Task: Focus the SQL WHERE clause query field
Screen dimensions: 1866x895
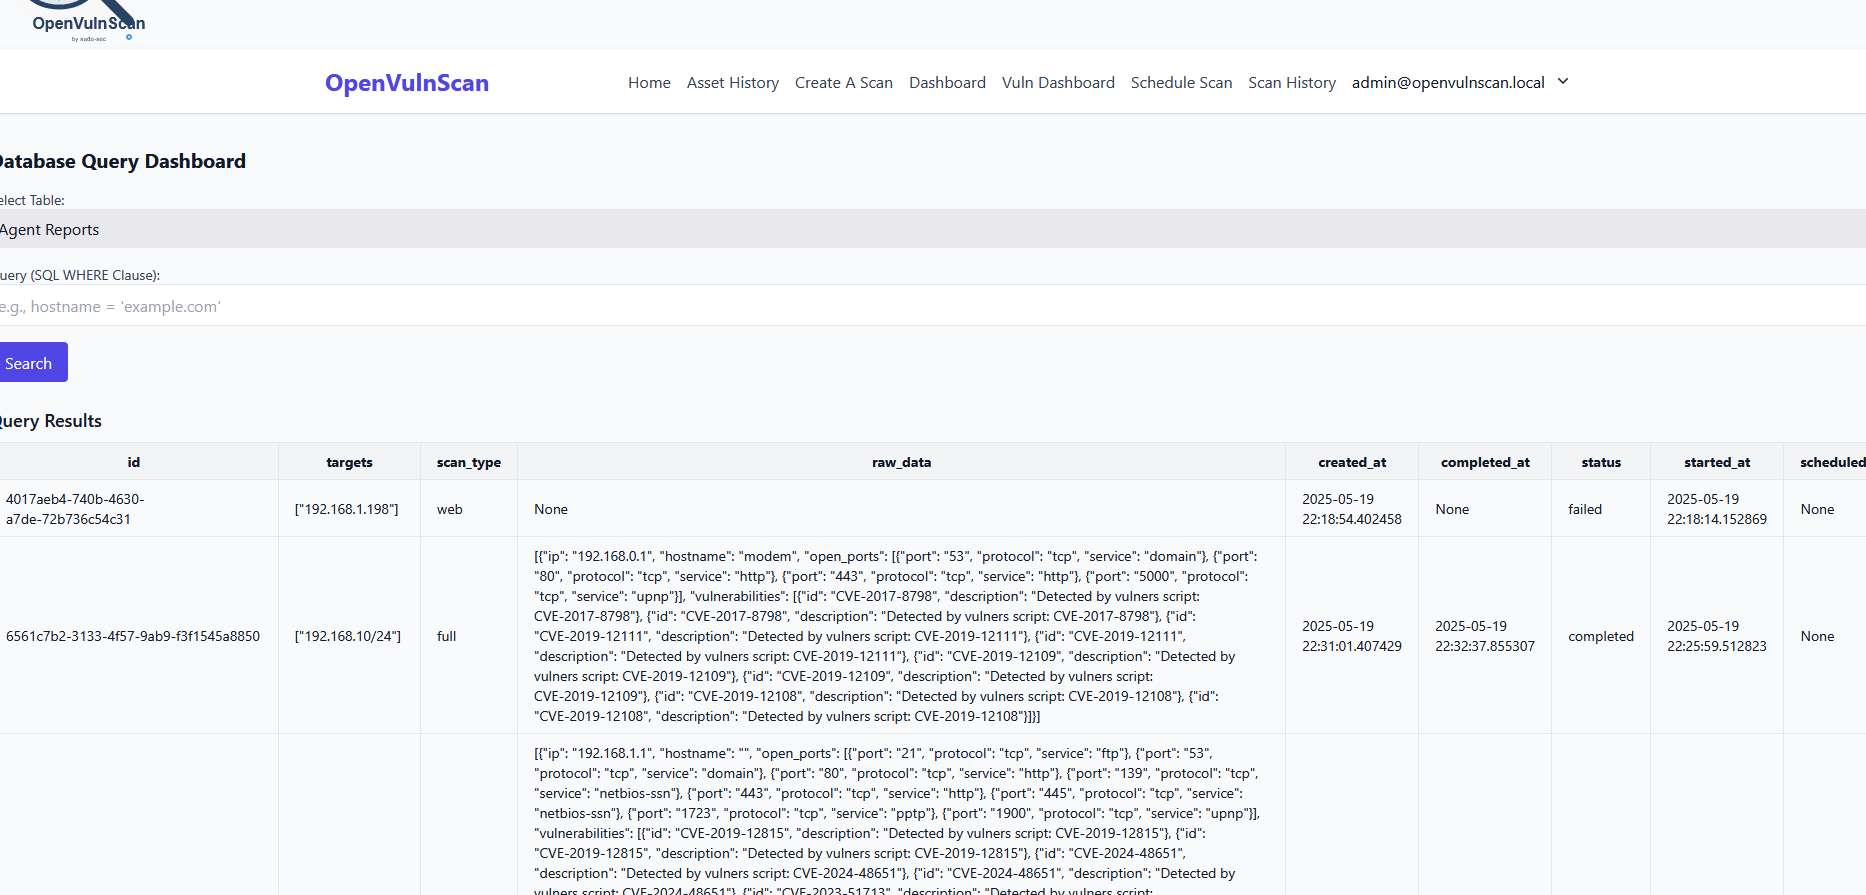Action: tap(933, 306)
